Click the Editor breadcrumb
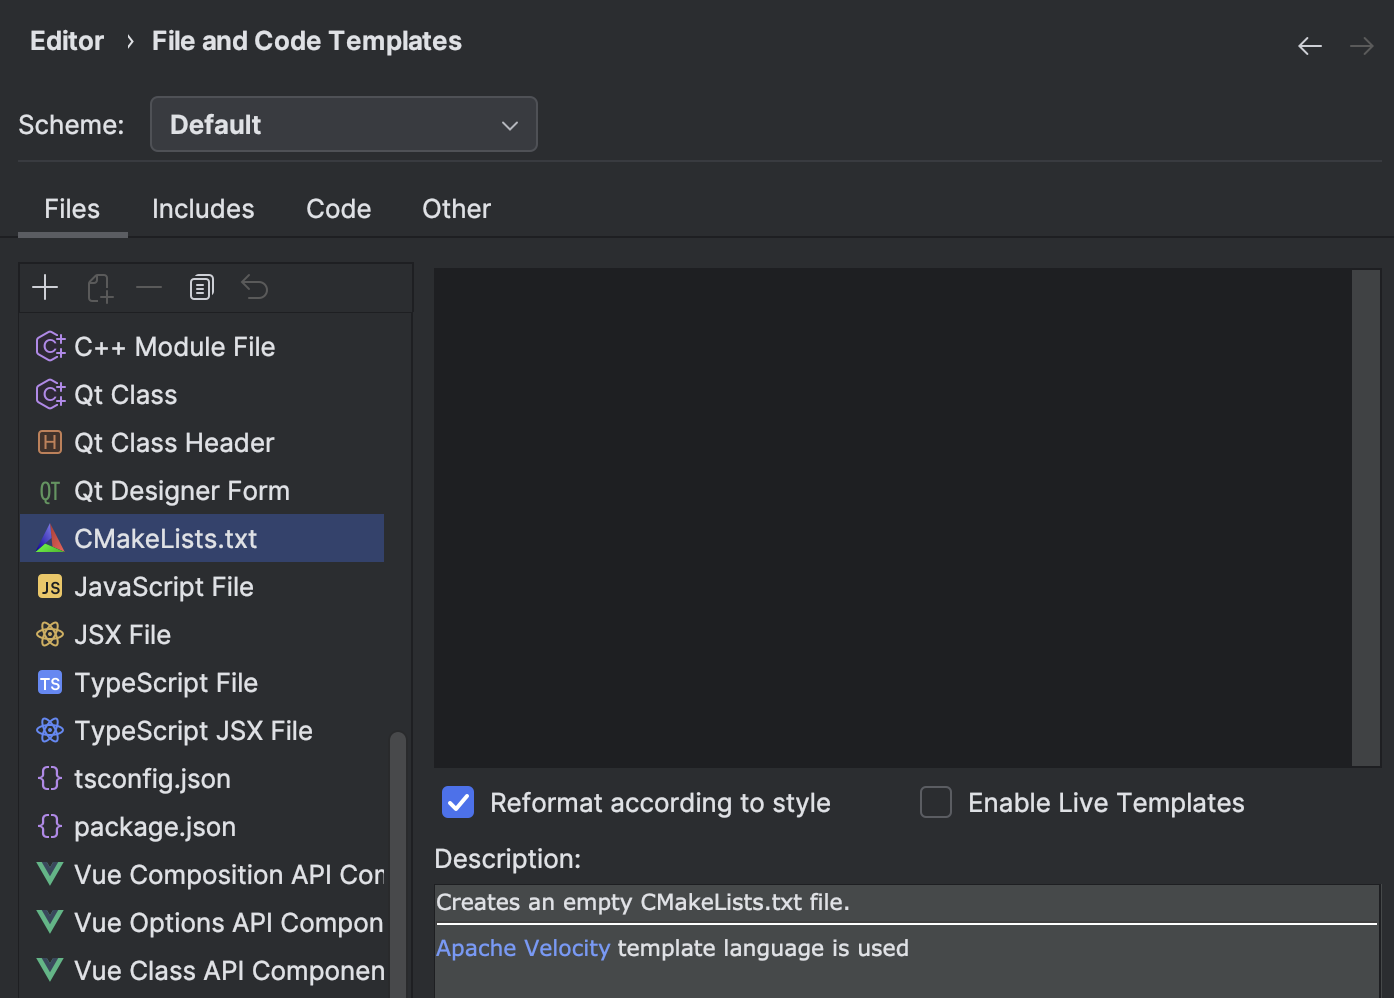Image resolution: width=1394 pixels, height=998 pixels. (66, 40)
